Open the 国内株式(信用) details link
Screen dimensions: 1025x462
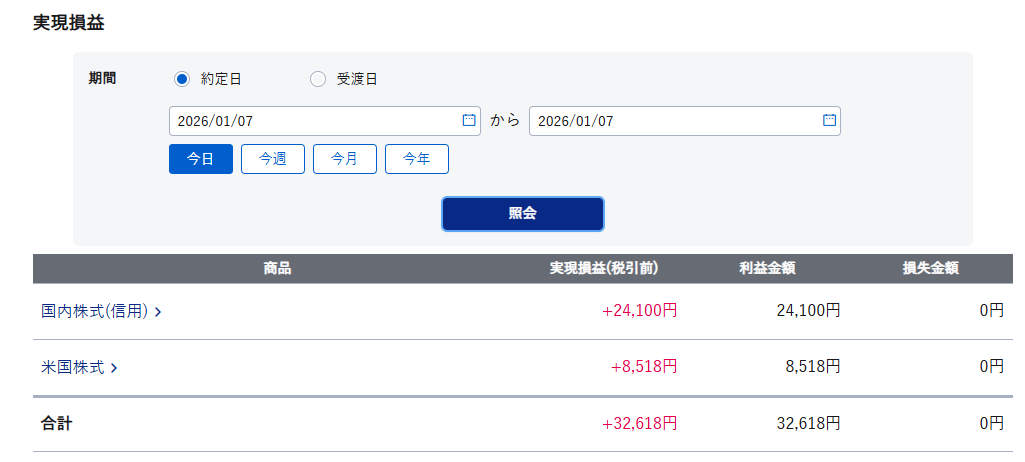[95, 311]
